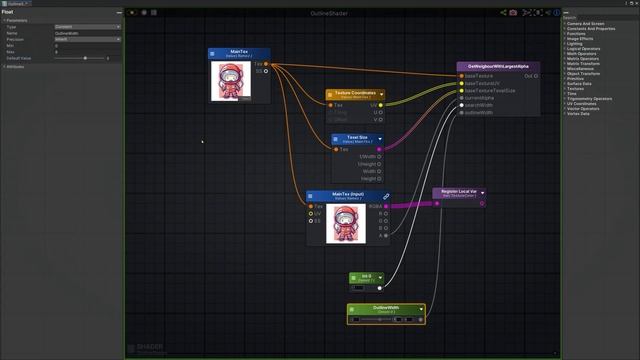
Task: Expand Textures category in palette
Action: [x=575, y=89]
